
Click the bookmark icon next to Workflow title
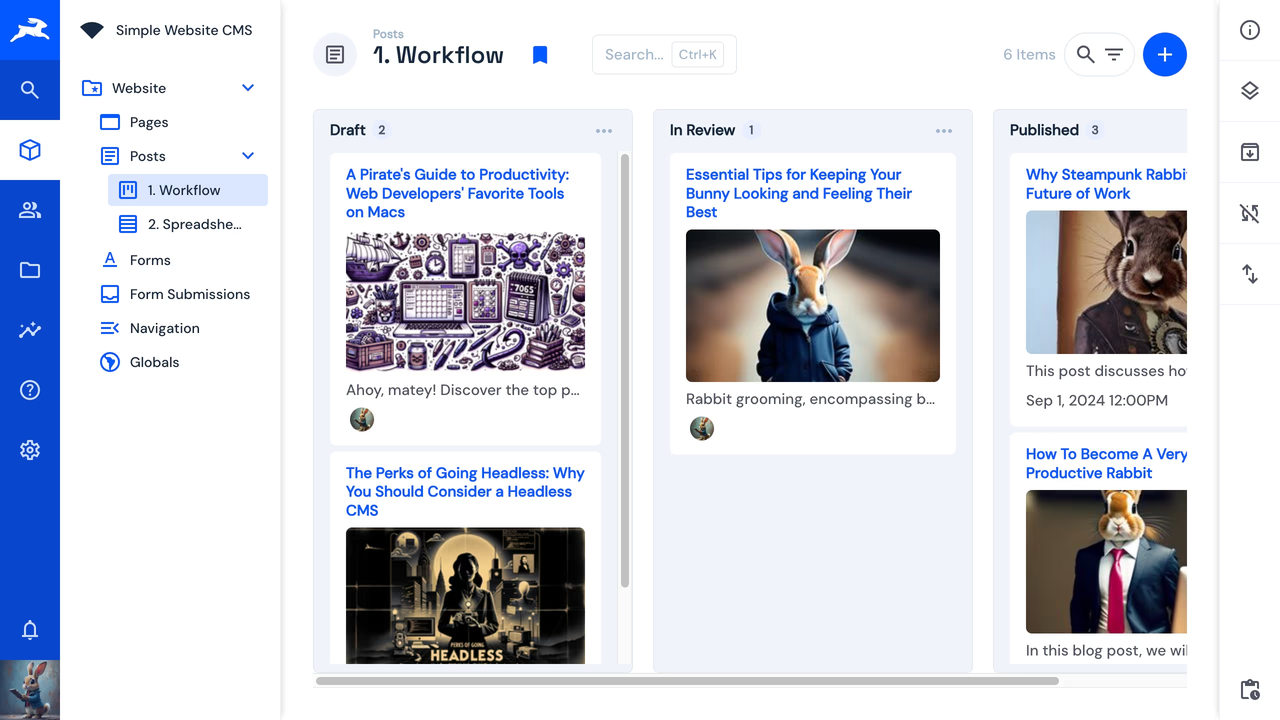540,55
